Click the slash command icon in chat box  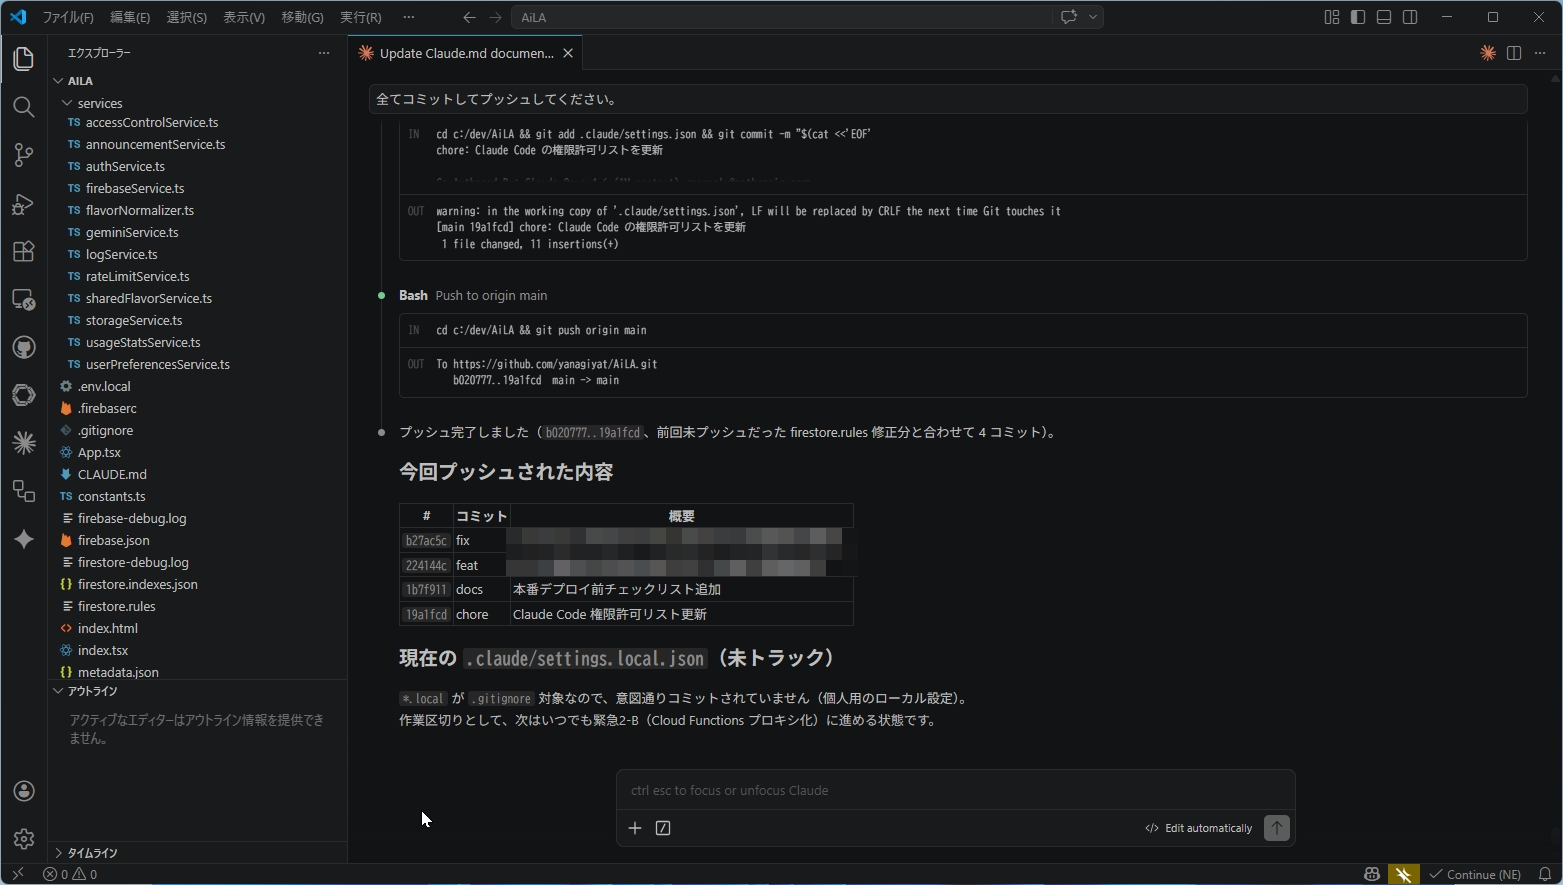click(663, 828)
